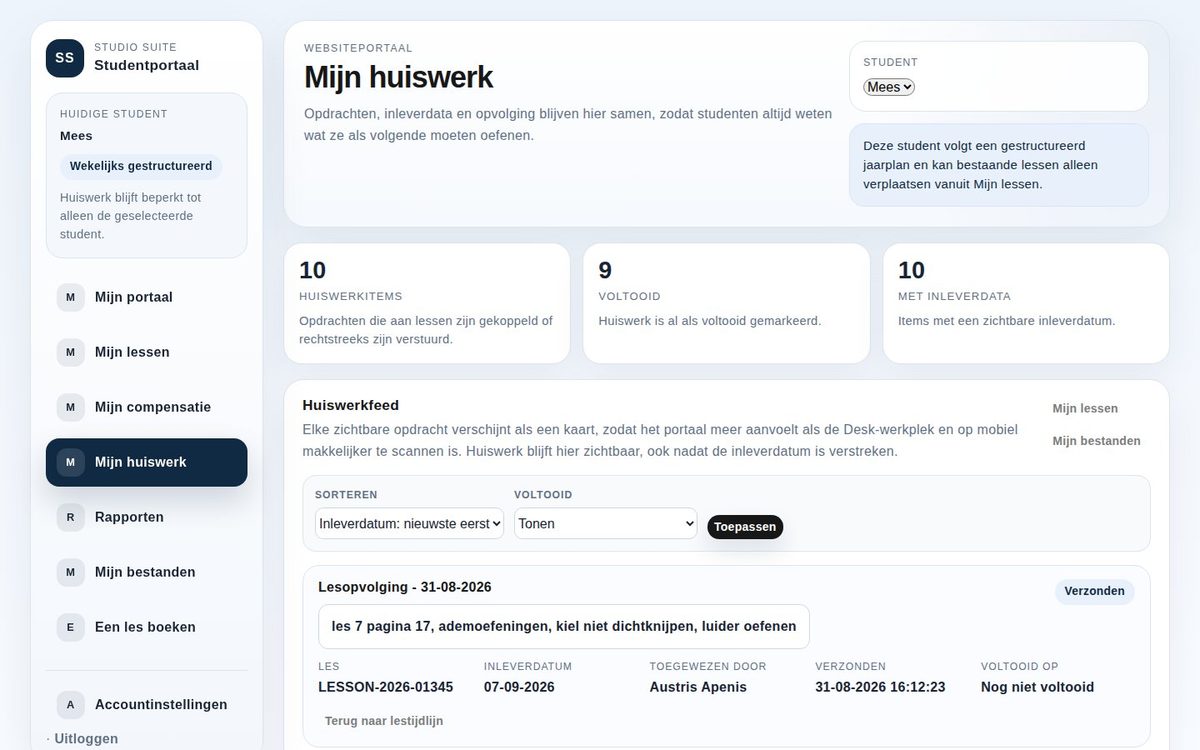Click the Mijn huiswerk page heading
Image resolution: width=1200 pixels, height=750 pixels.
pos(398,77)
